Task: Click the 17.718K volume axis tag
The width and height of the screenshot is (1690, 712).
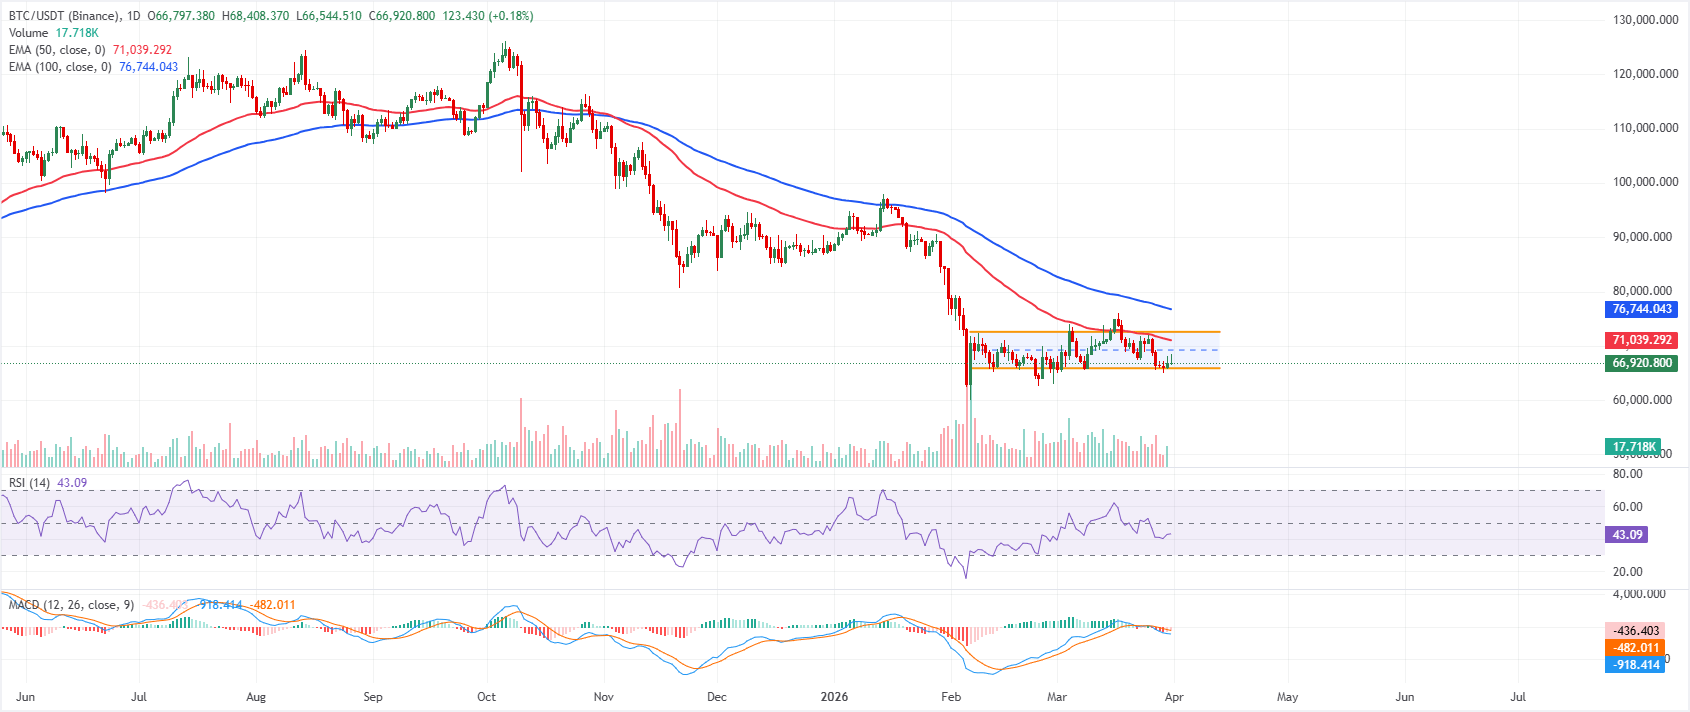Action: pyautogui.click(x=1635, y=446)
